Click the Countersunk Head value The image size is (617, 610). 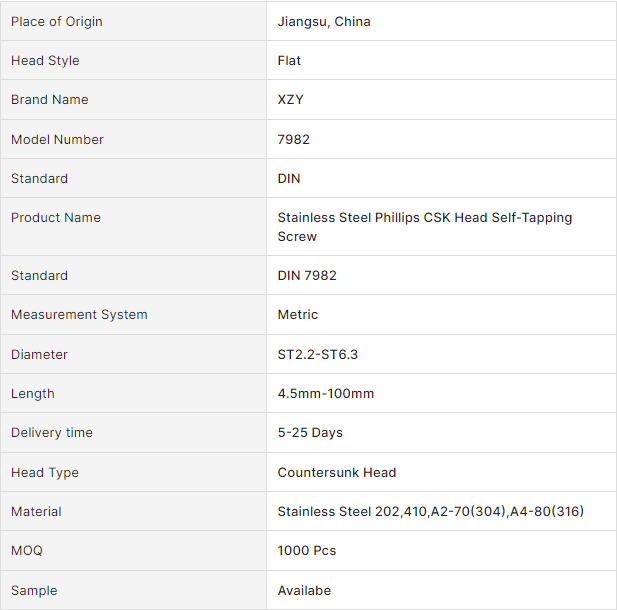pyautogui.click(x=337, y=472)
